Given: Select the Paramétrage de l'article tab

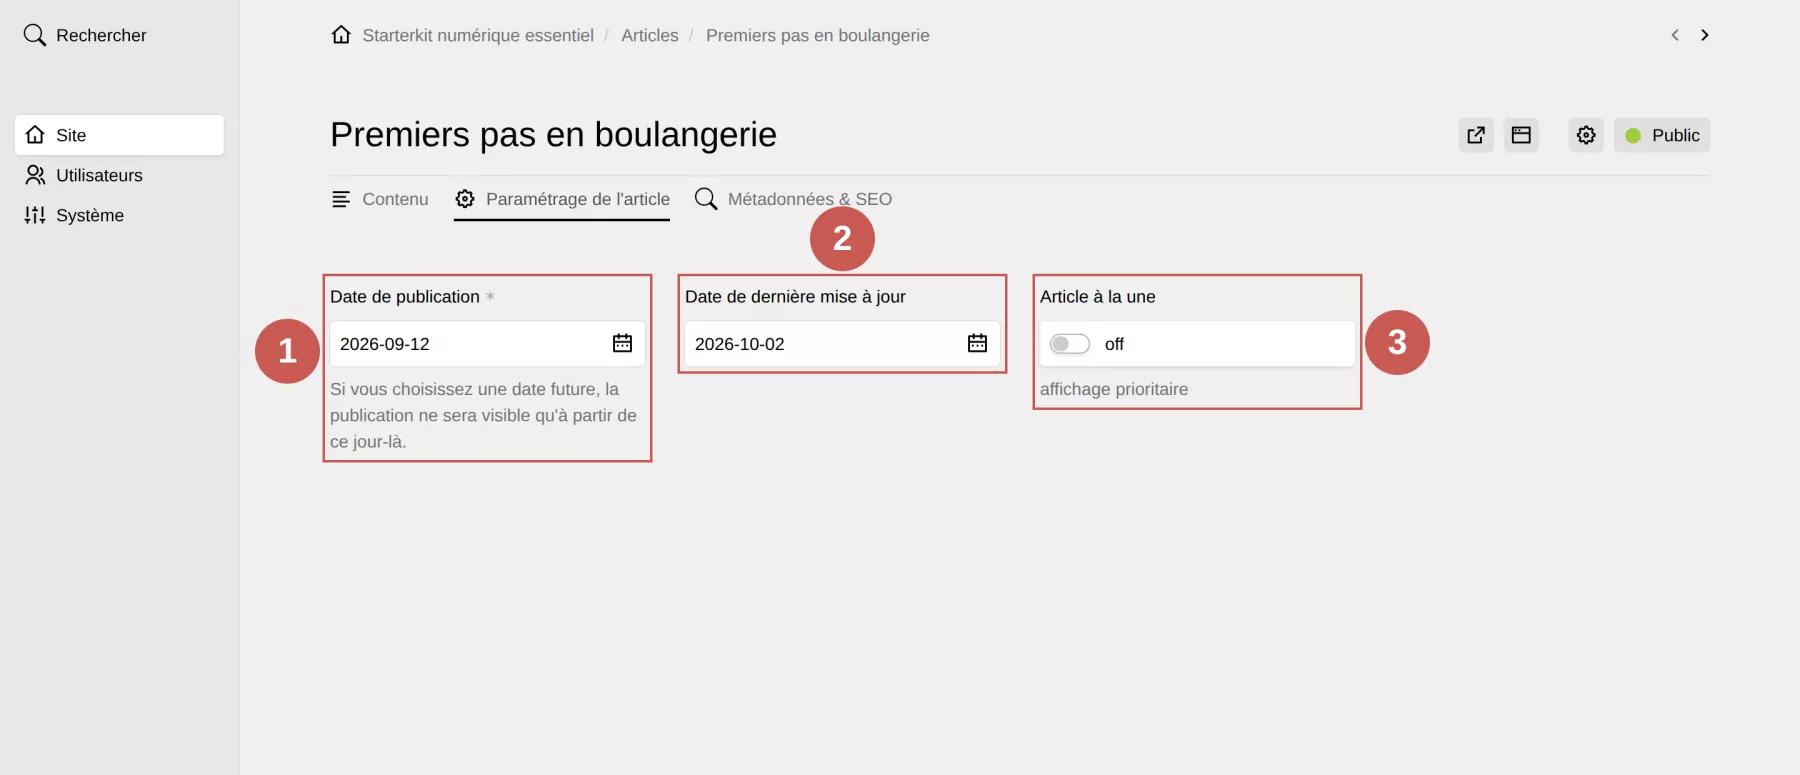Looking at the screenshot, I should pos(562,199).
